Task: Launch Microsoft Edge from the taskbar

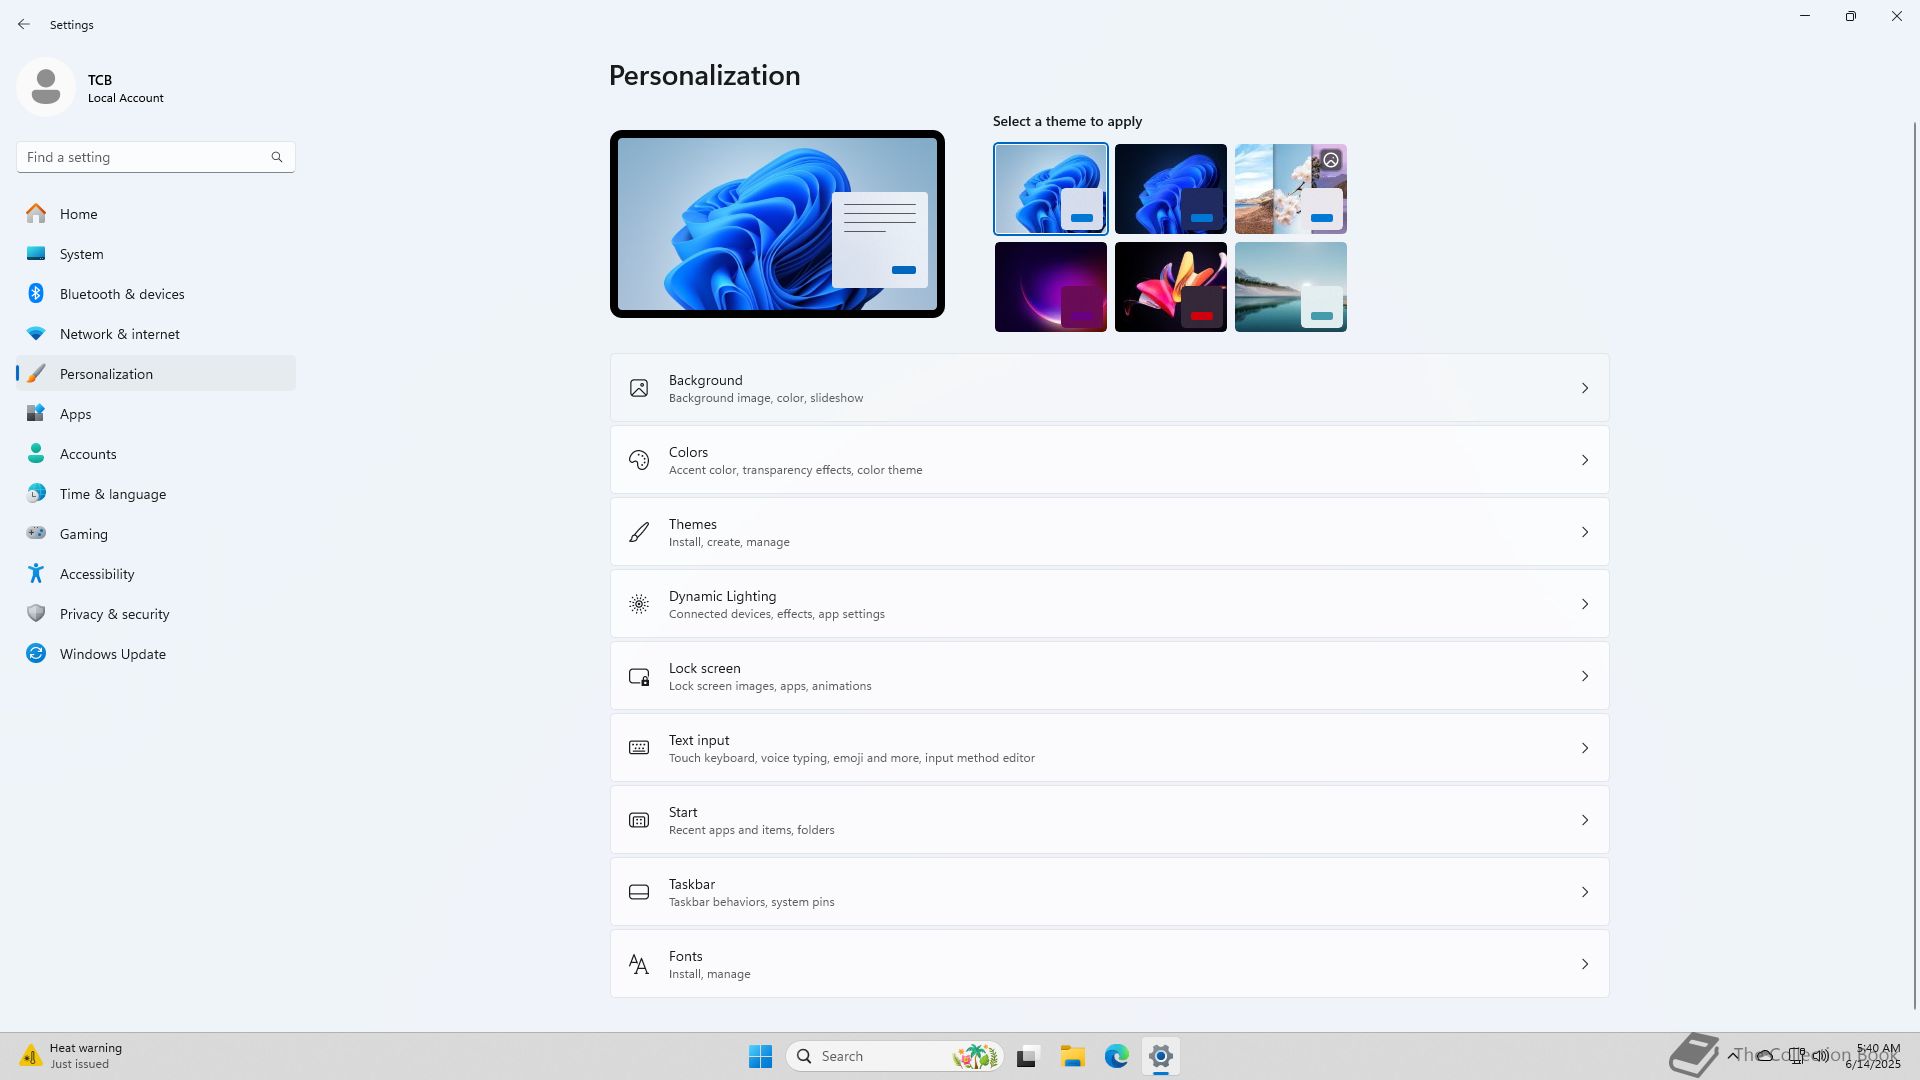Action: point(1116,1056)
